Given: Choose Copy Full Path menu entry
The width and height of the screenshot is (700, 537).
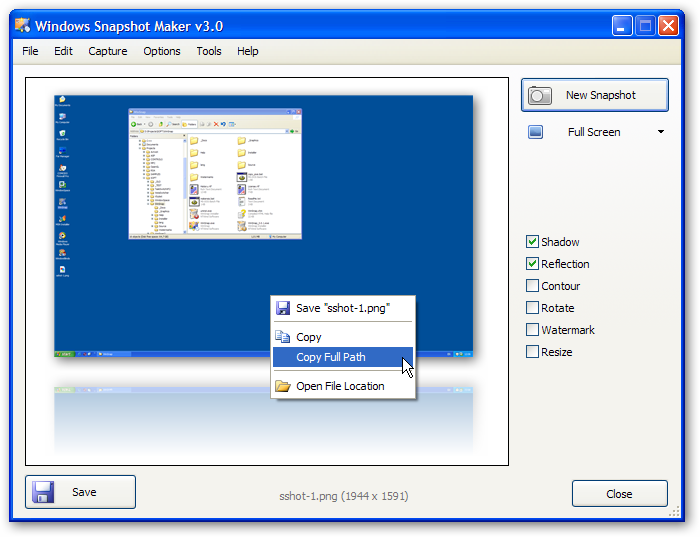Looking at the screenshot, I should click(x=343, y=357).
